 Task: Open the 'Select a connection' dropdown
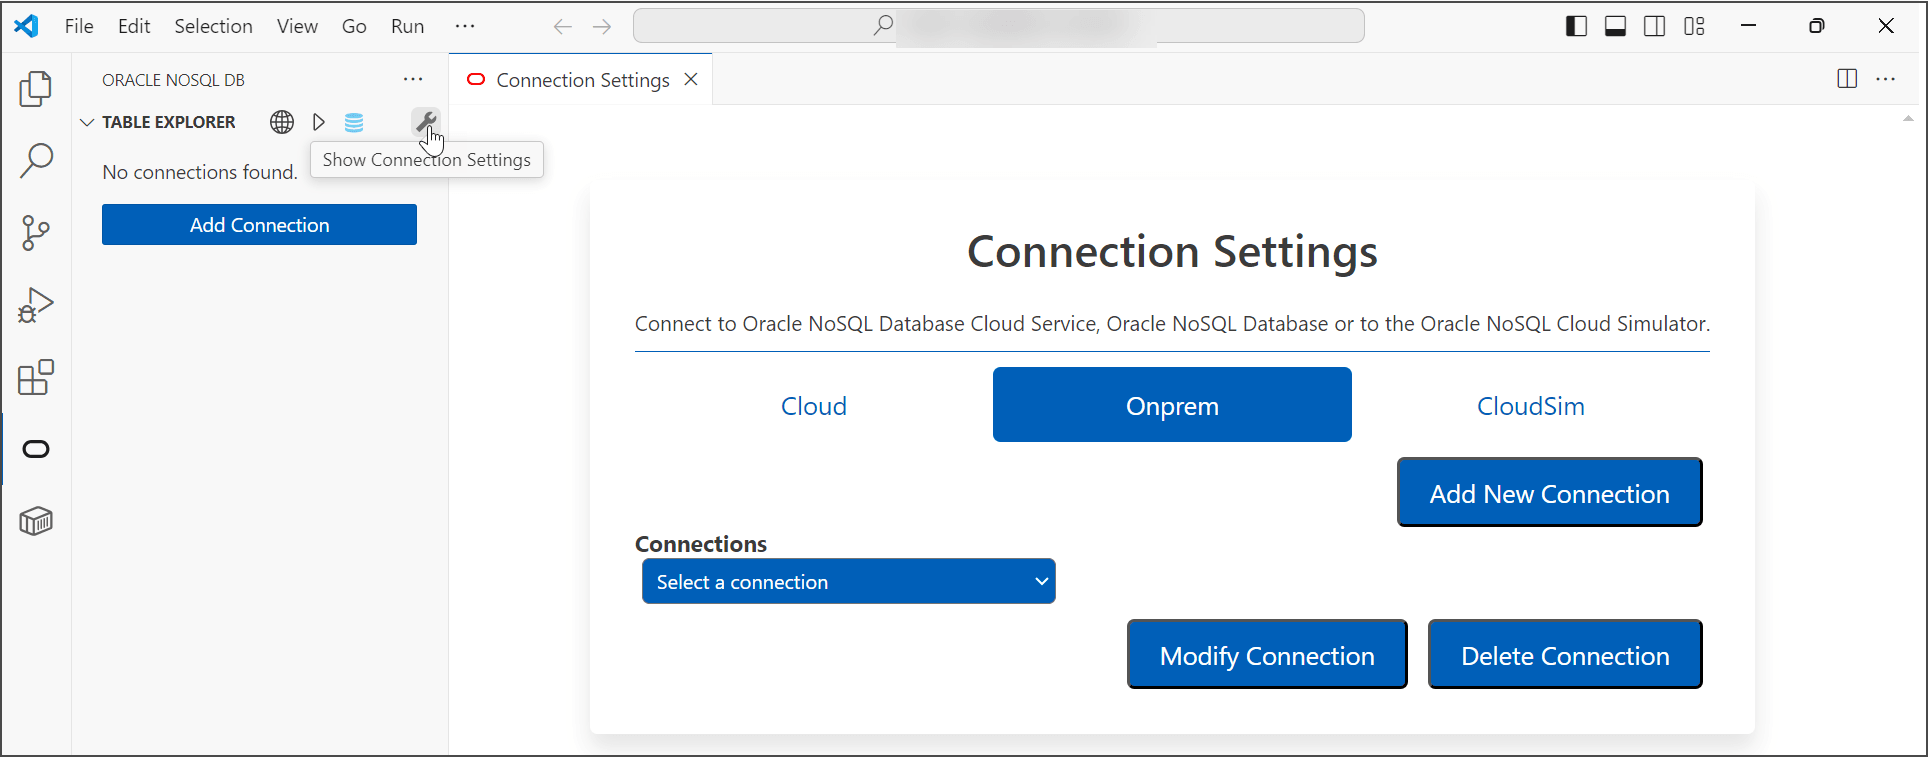(848, 582)
